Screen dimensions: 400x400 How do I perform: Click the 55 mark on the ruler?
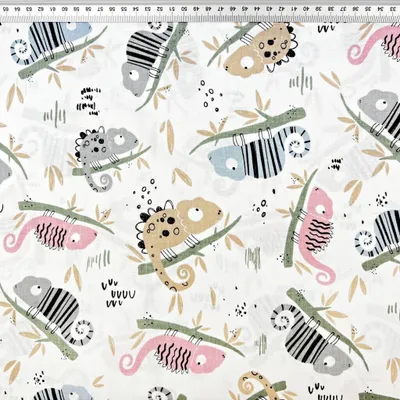(123, 9)
